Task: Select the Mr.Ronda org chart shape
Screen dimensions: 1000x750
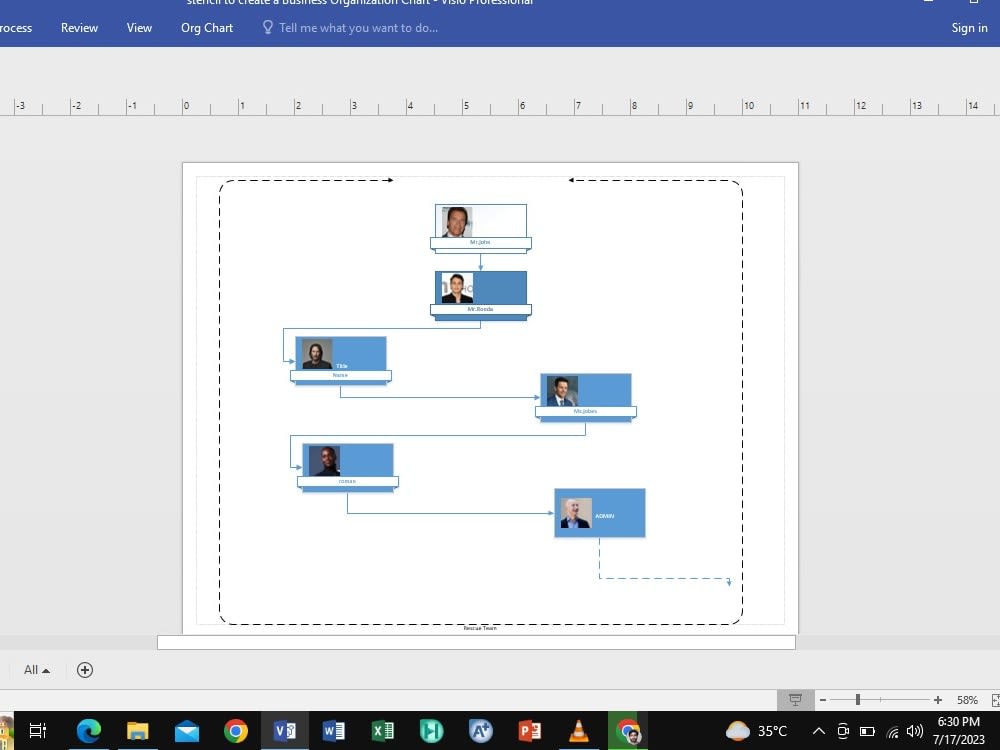Action: 481,295
